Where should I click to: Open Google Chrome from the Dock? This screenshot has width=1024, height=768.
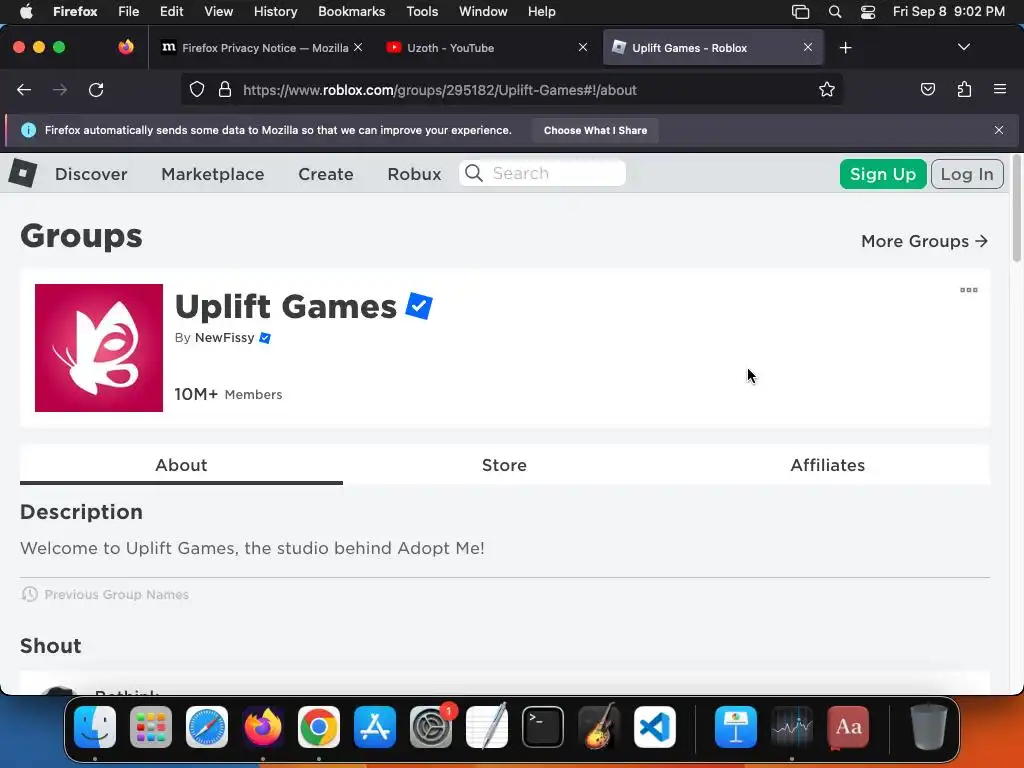point(319,727)
